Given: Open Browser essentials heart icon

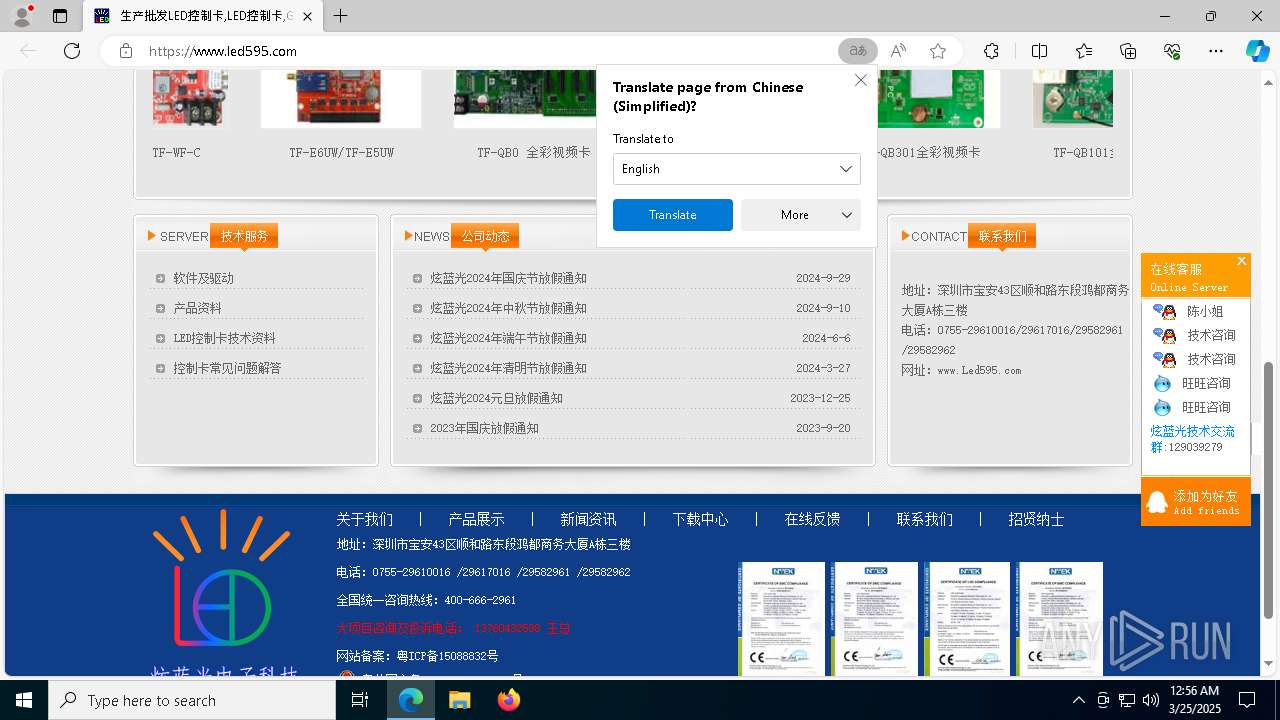Looking at the screenshot, I should (1172, 51).
